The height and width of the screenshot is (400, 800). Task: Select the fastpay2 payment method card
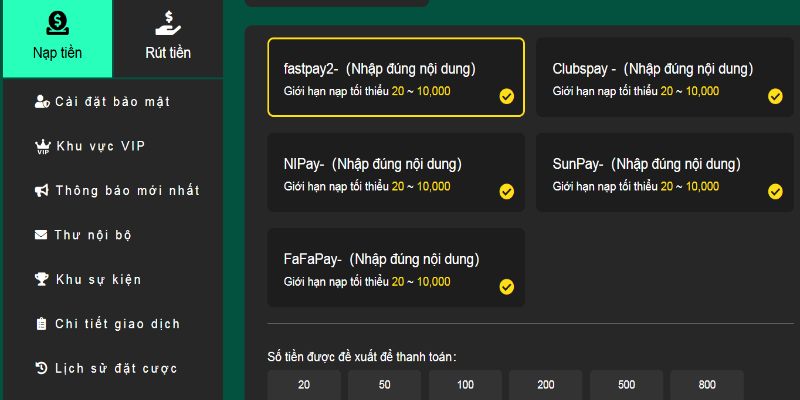tap(396, 77)
